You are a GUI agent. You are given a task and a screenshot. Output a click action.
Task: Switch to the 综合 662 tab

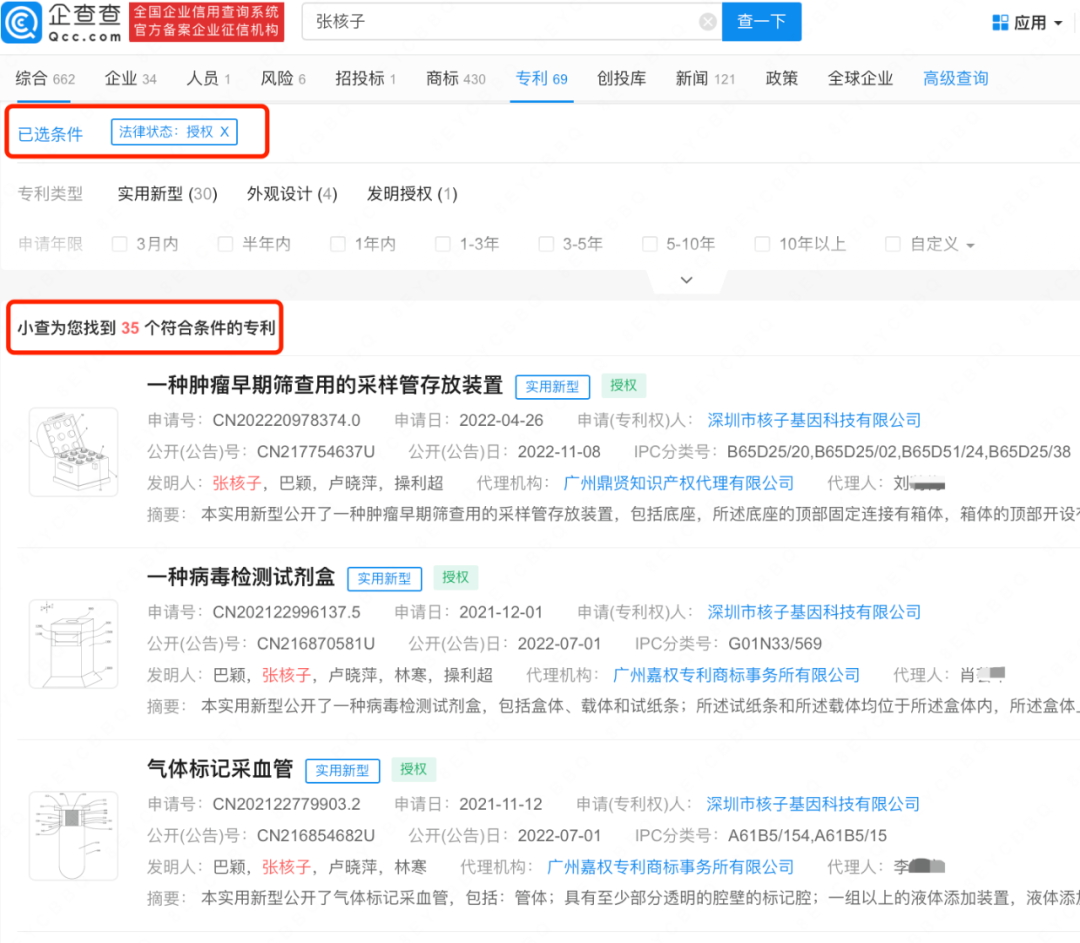(x=45, y=79)
